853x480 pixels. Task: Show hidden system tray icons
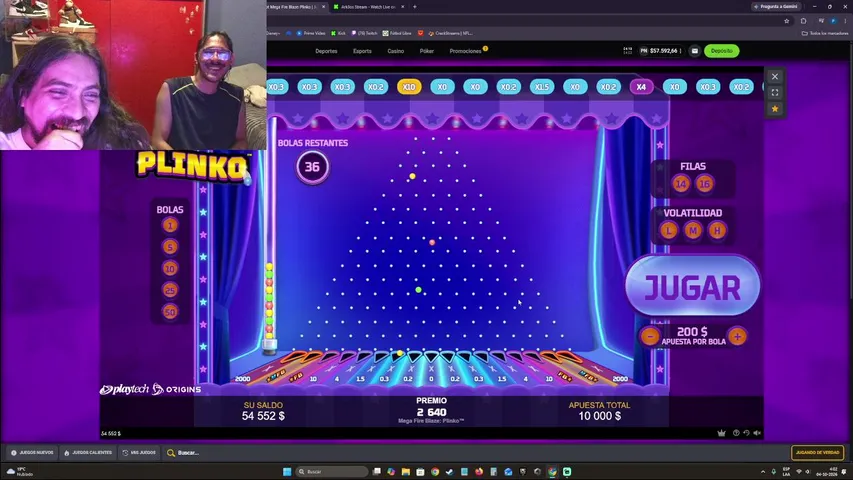[763, 472]
